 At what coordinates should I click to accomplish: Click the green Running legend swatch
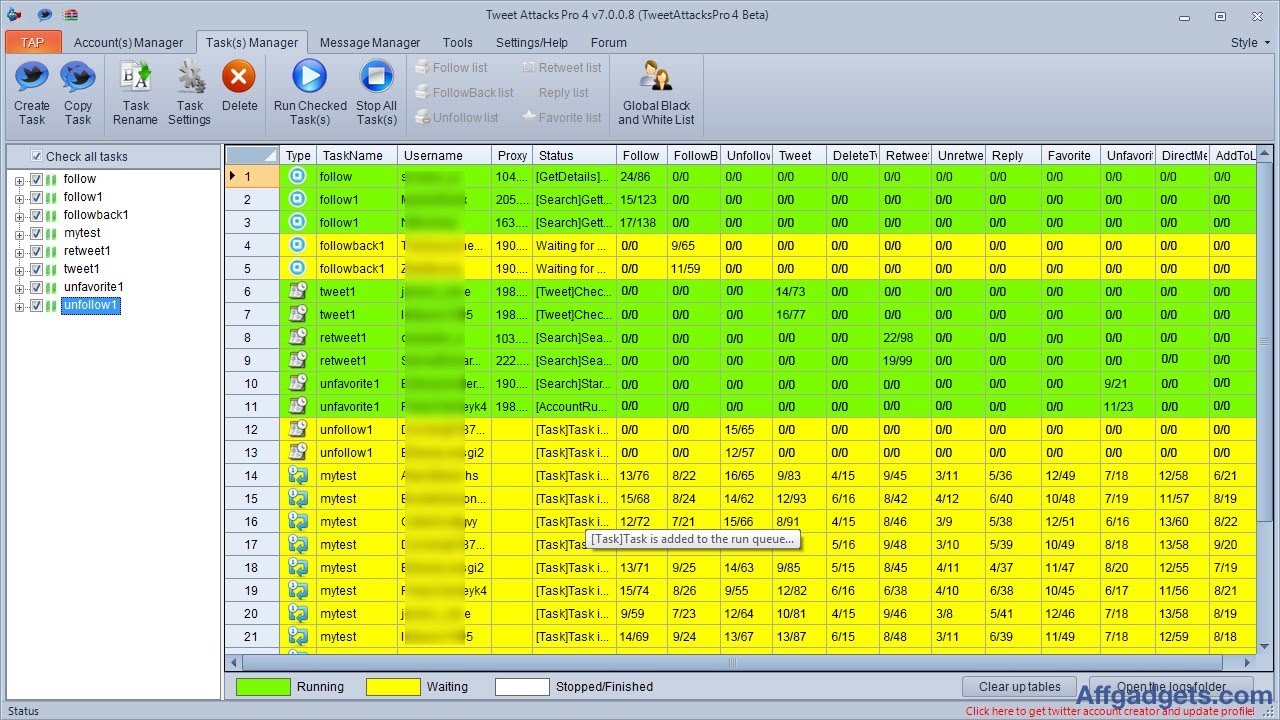[263, 687]
